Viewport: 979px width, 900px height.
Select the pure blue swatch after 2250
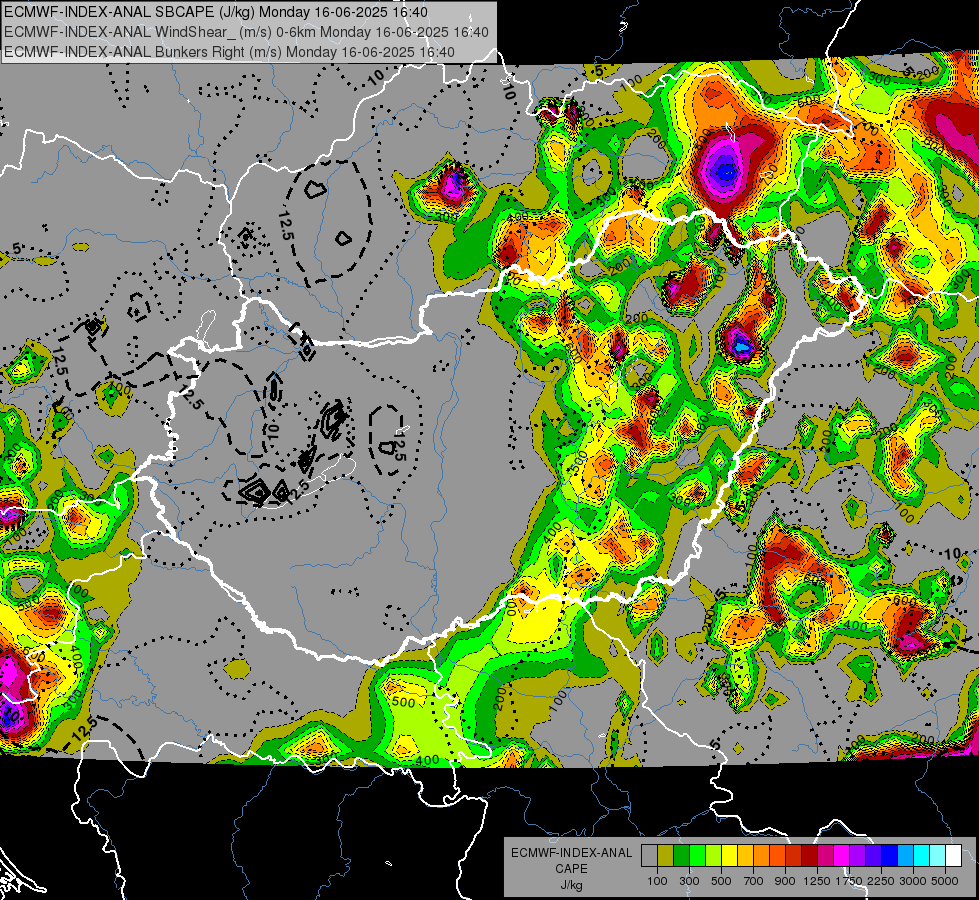tap(889, 856)
